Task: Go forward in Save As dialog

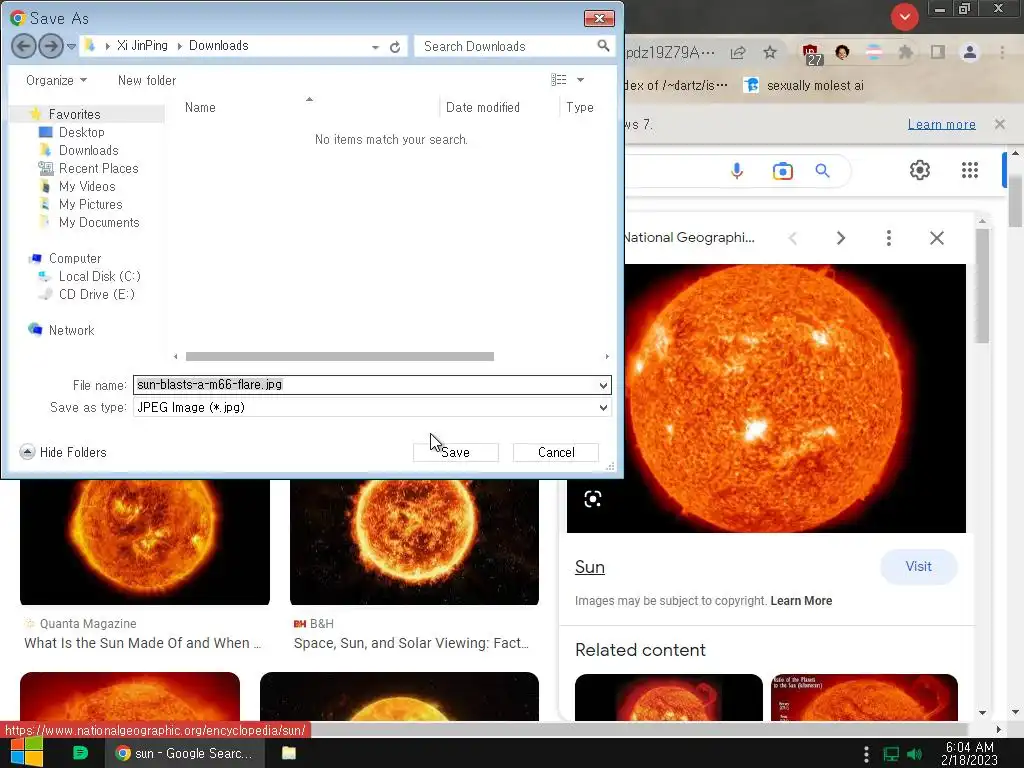Action: point(50,46)
